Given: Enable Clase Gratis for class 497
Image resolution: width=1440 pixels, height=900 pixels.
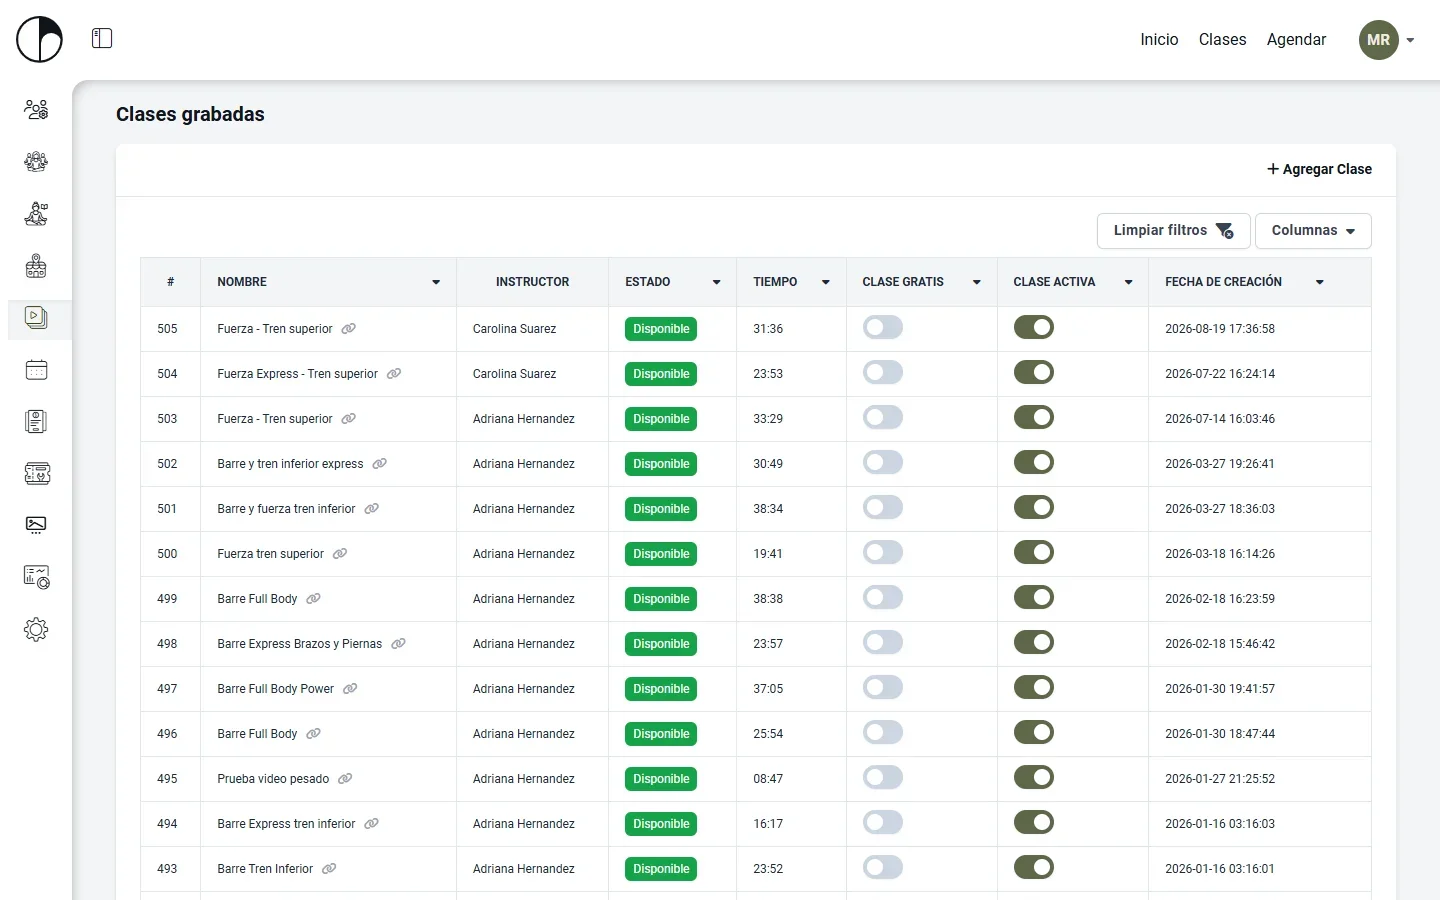Looking at the screenshot, I should [883, 687].
